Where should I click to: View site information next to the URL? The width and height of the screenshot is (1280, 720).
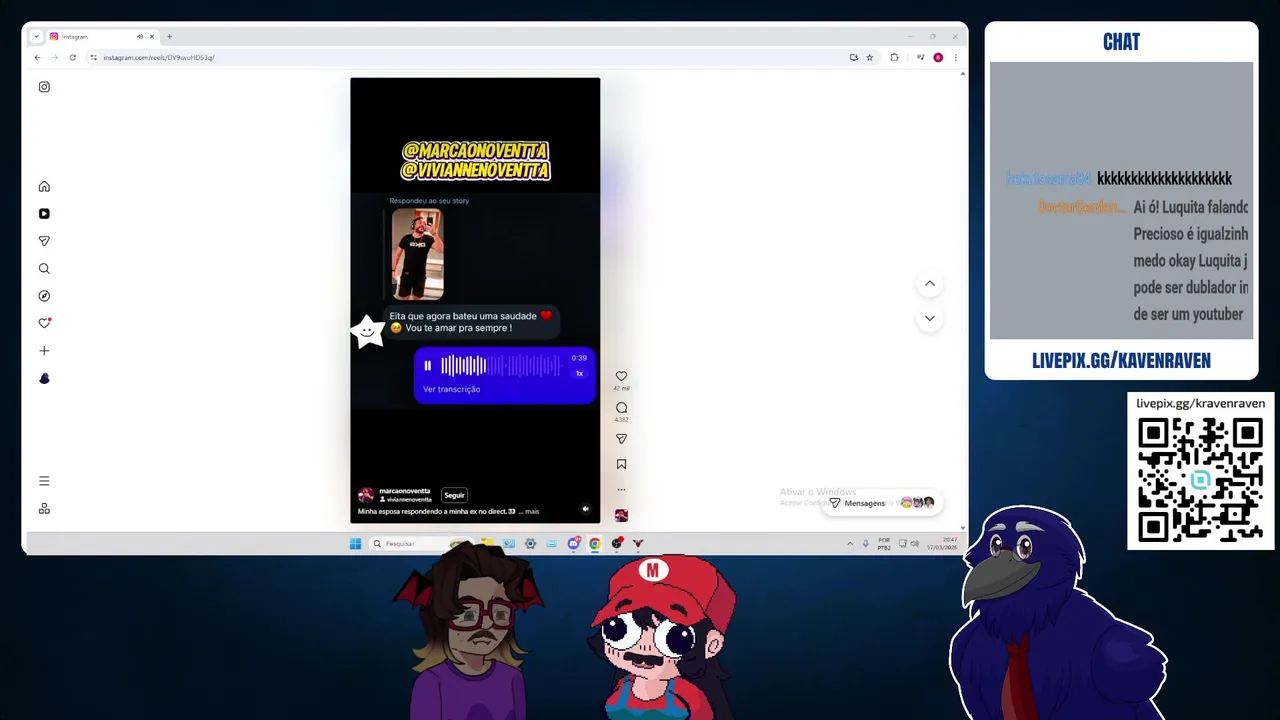[x=94, y=58]
